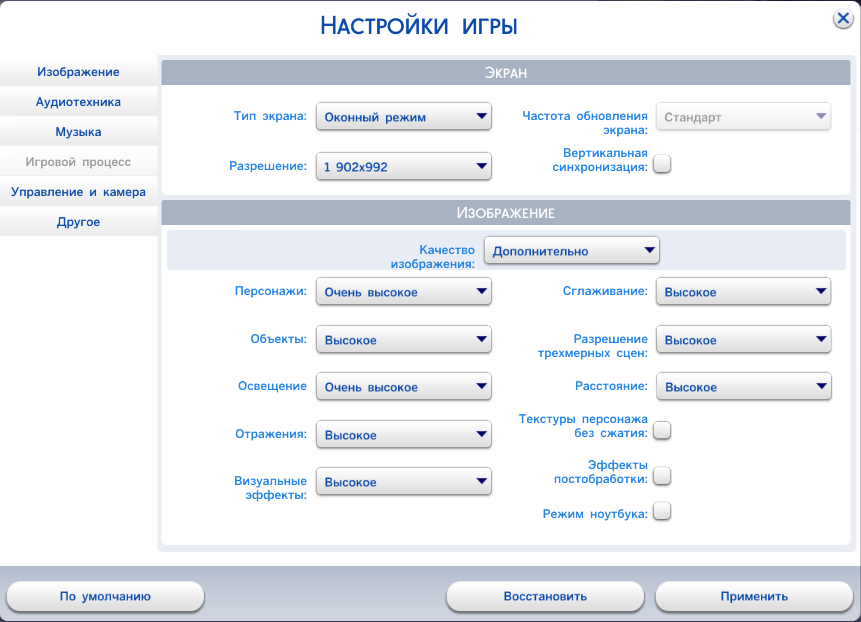
Task: Open the Сглаживание dropdown
Action: click(743, 292)
